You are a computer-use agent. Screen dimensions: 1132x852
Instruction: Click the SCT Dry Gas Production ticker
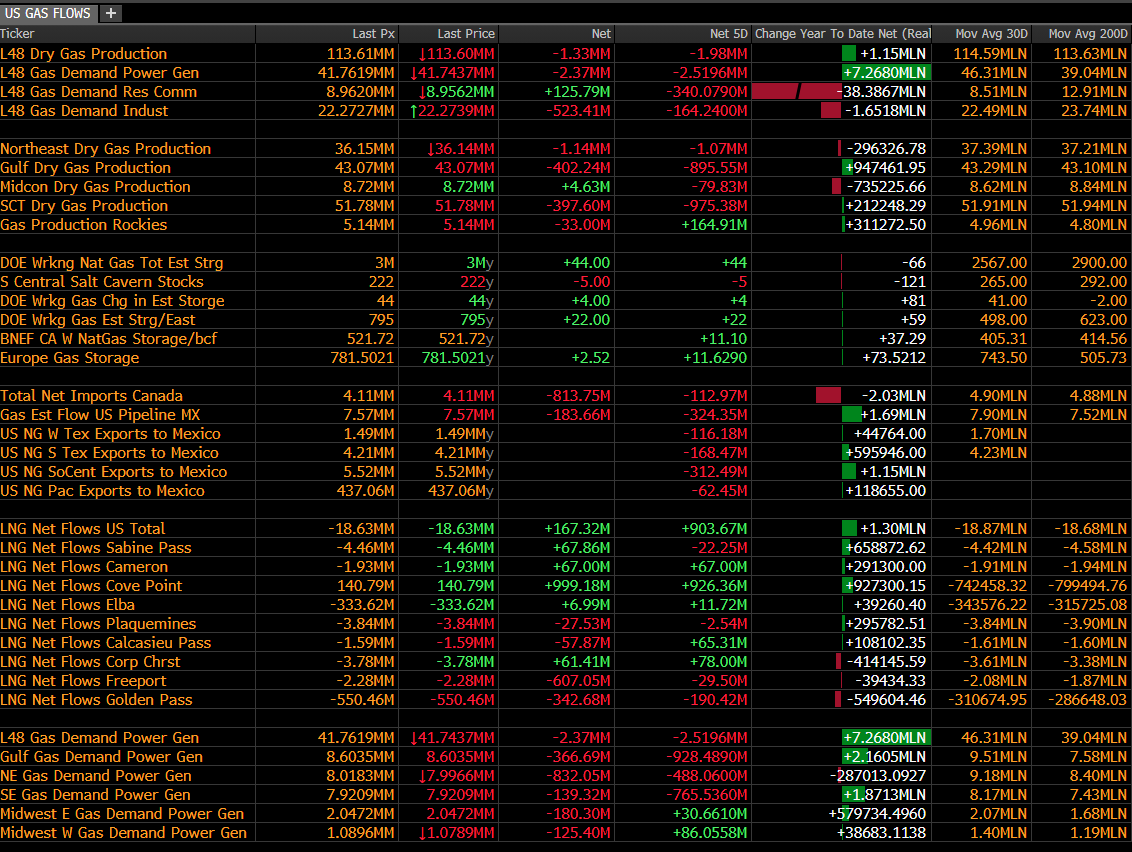pyautogui.click(x=84, y=206)
